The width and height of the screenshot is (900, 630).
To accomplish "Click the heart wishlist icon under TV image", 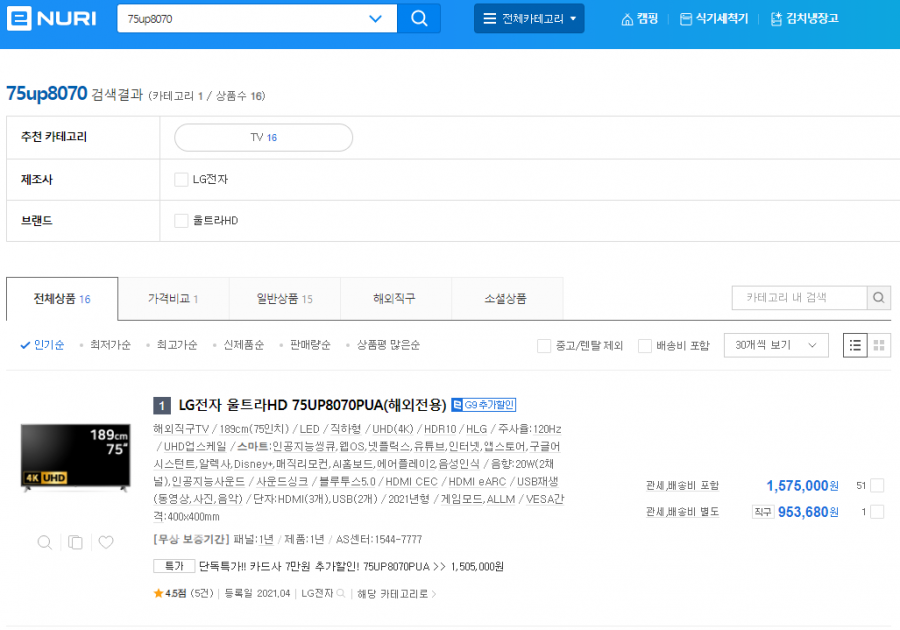I will tap(106, 542).
